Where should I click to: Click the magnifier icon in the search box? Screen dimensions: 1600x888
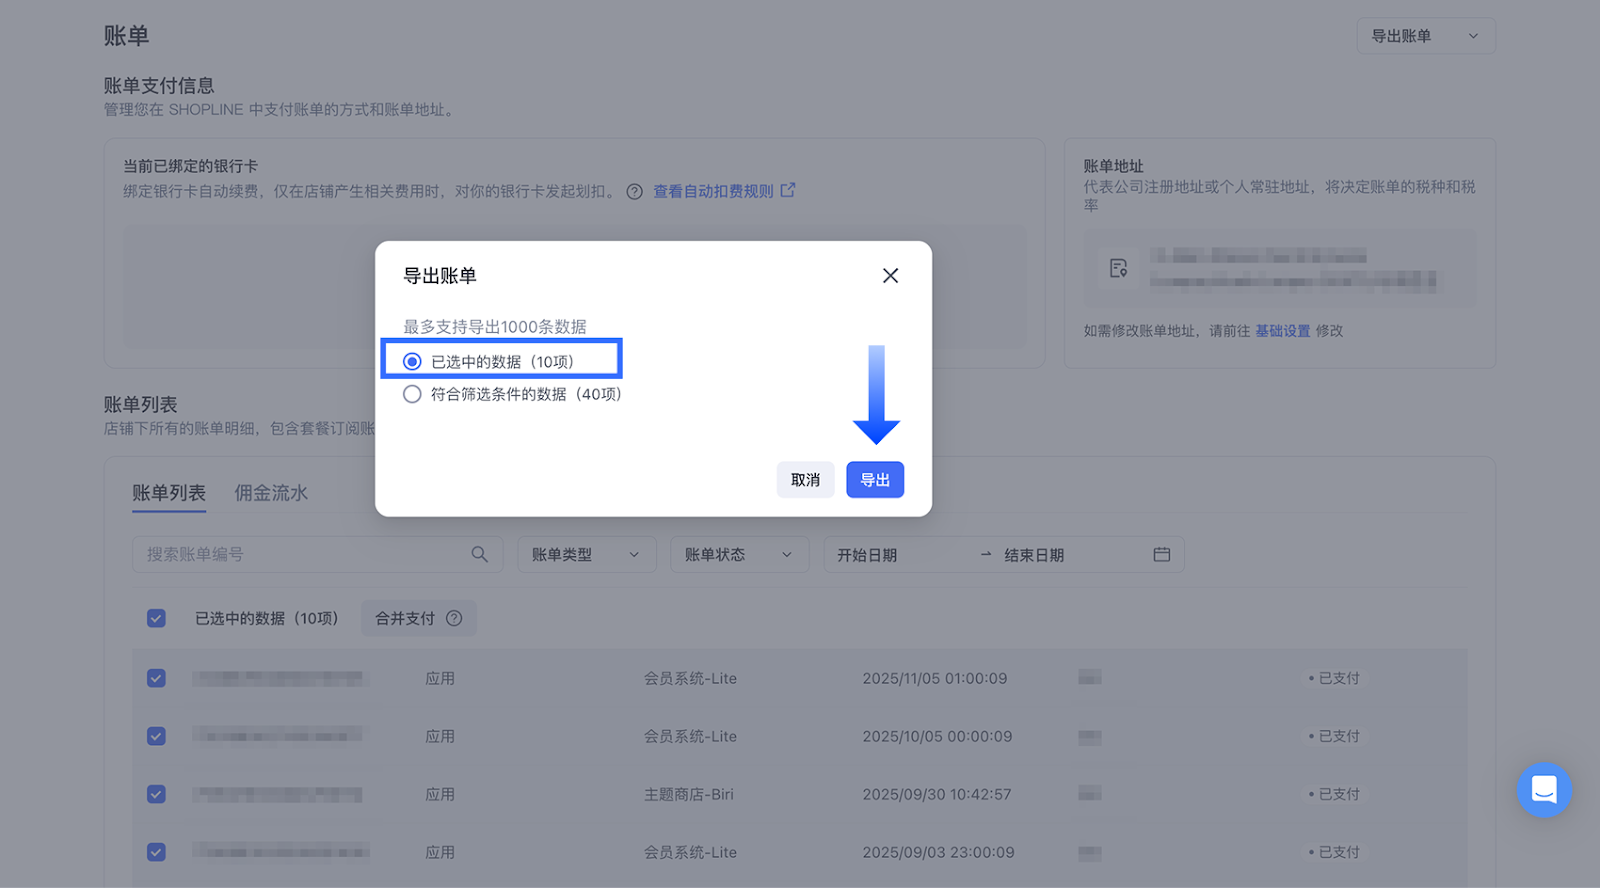point(480,554)
